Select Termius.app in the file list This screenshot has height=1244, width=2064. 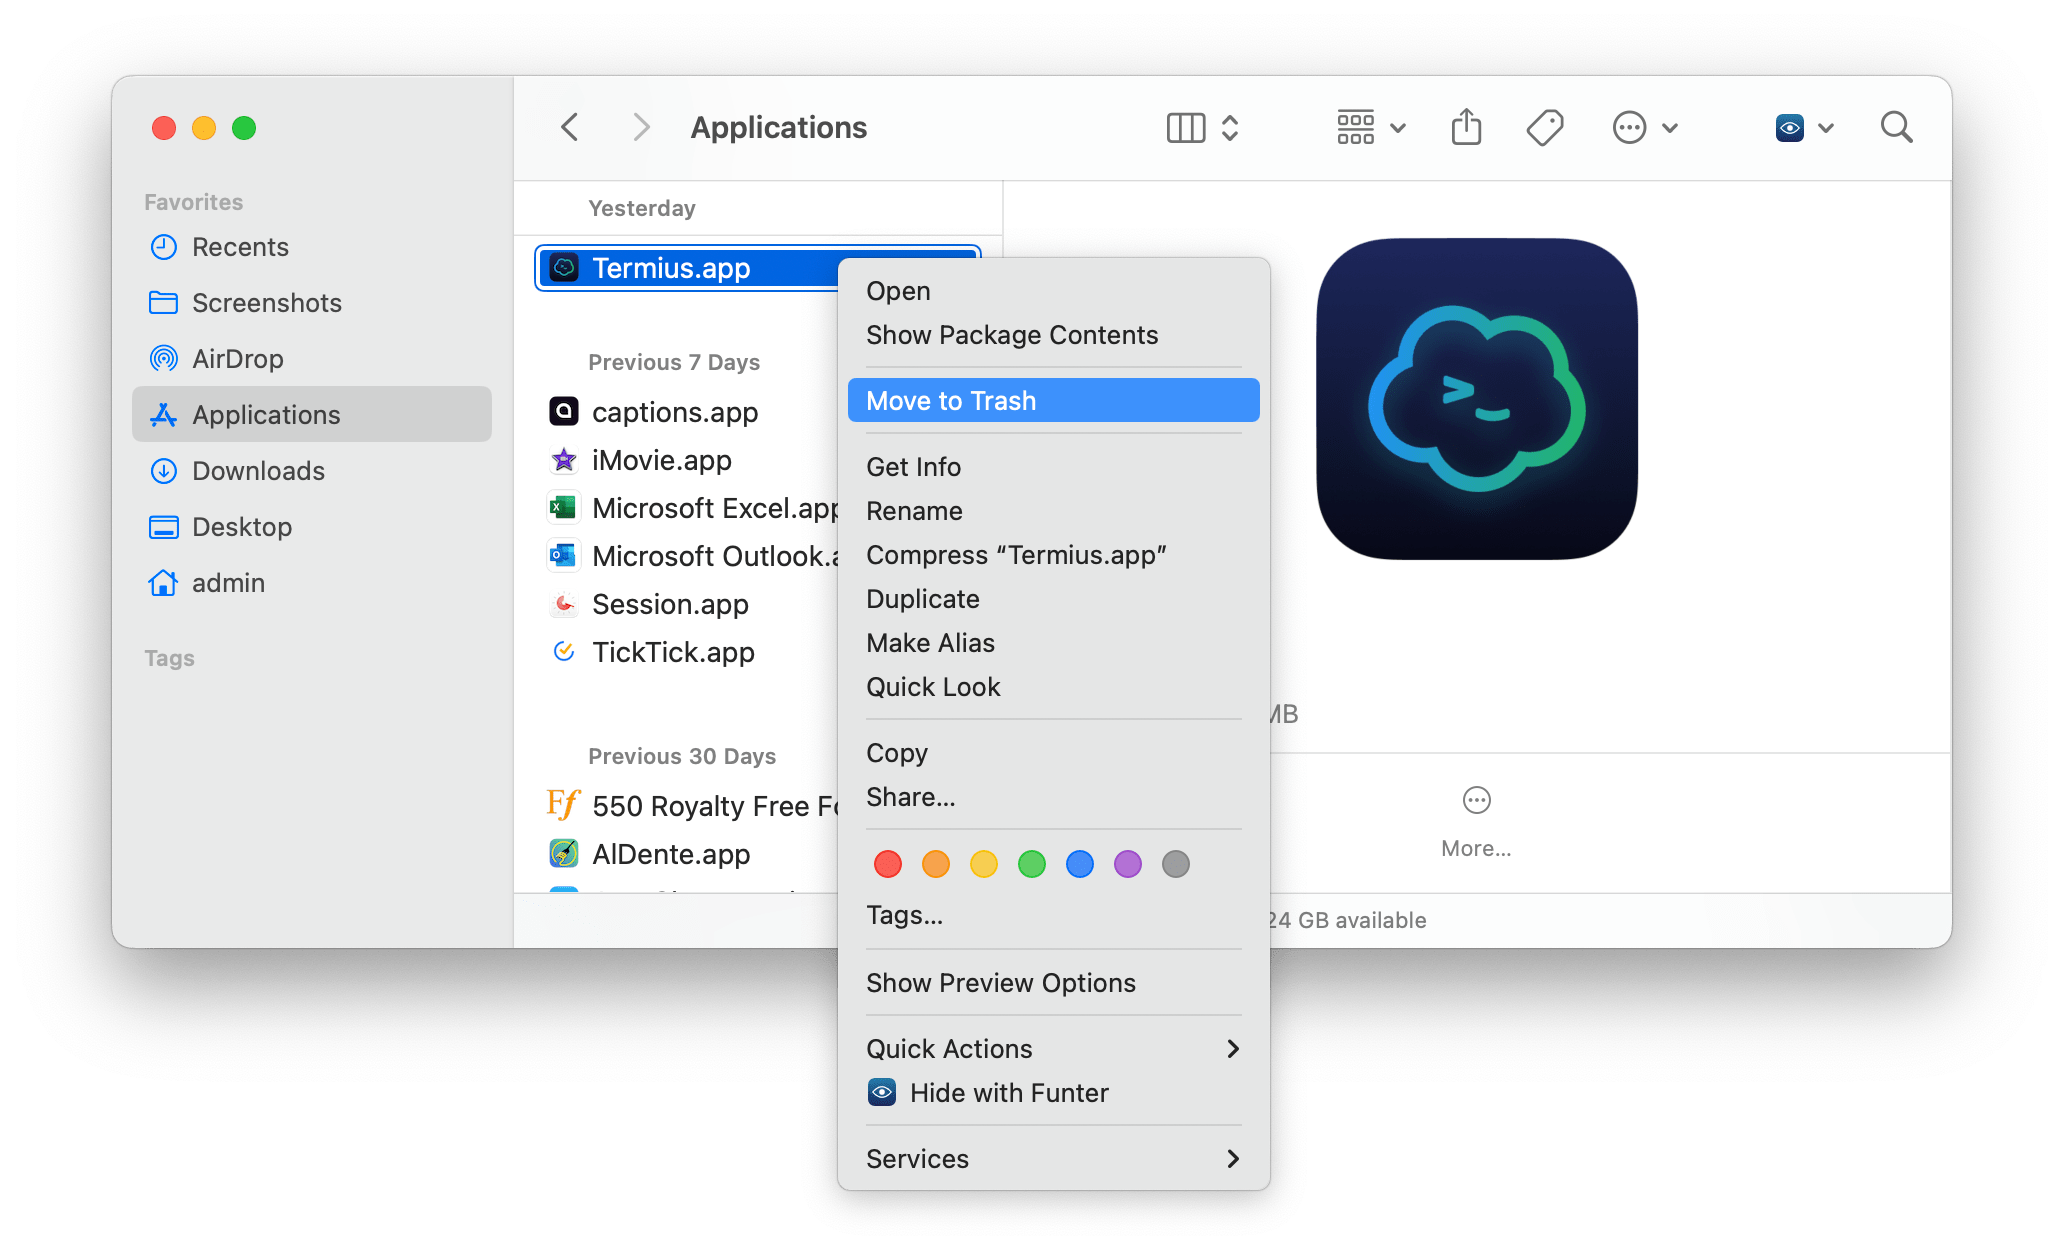tap(688, 268)
